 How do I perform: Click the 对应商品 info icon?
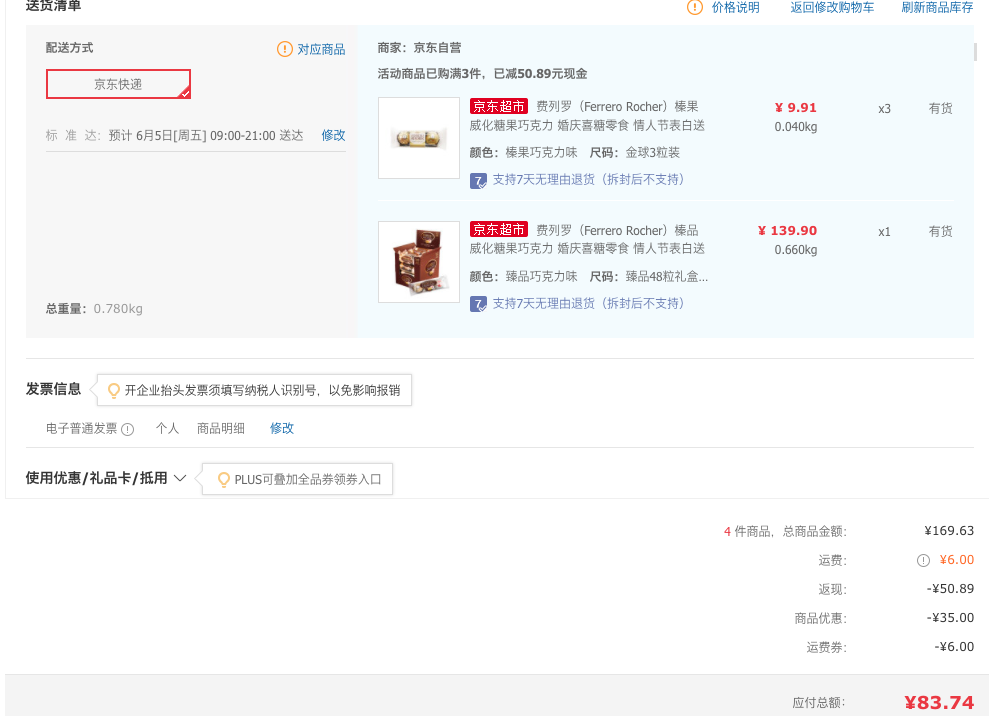[284, 49]
